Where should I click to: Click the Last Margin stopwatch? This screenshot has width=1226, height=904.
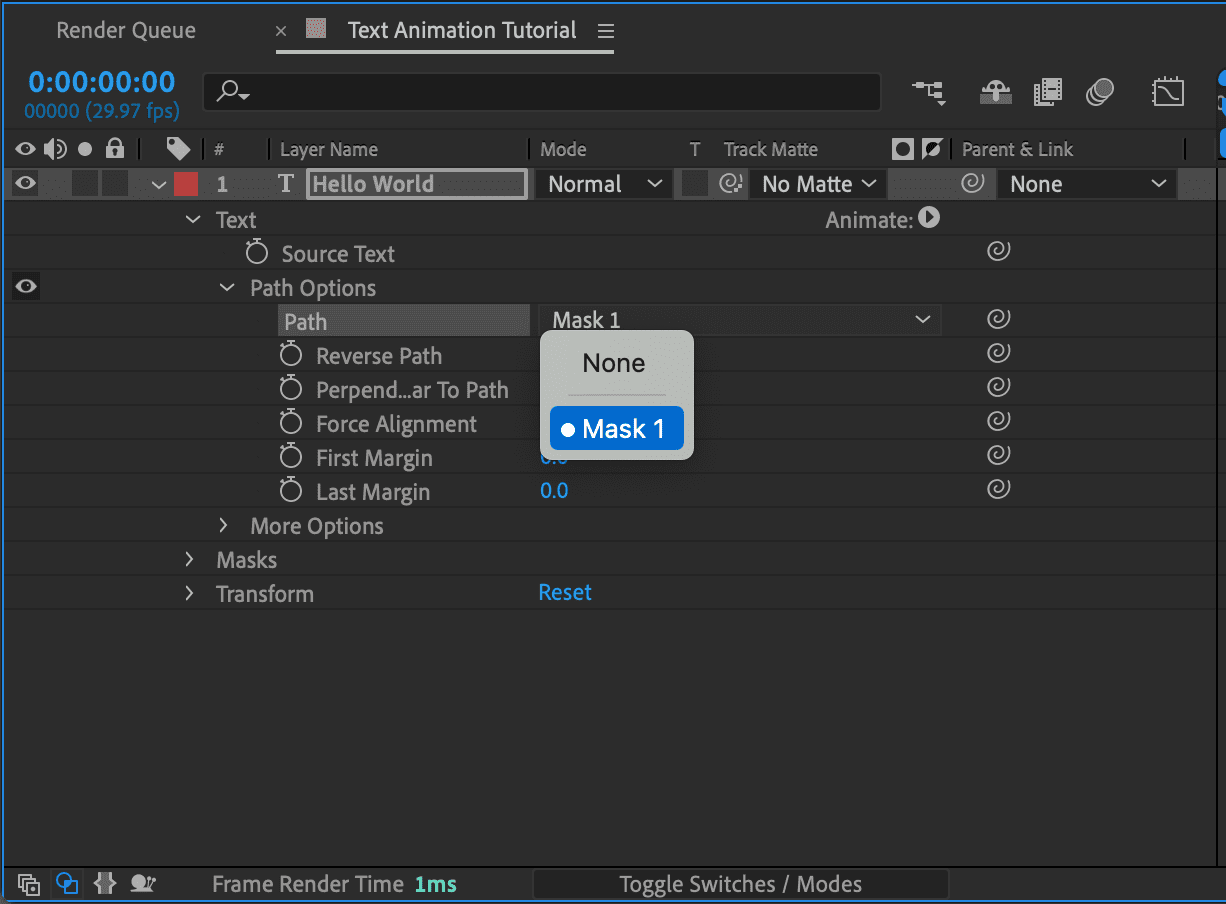coord(291,490)
